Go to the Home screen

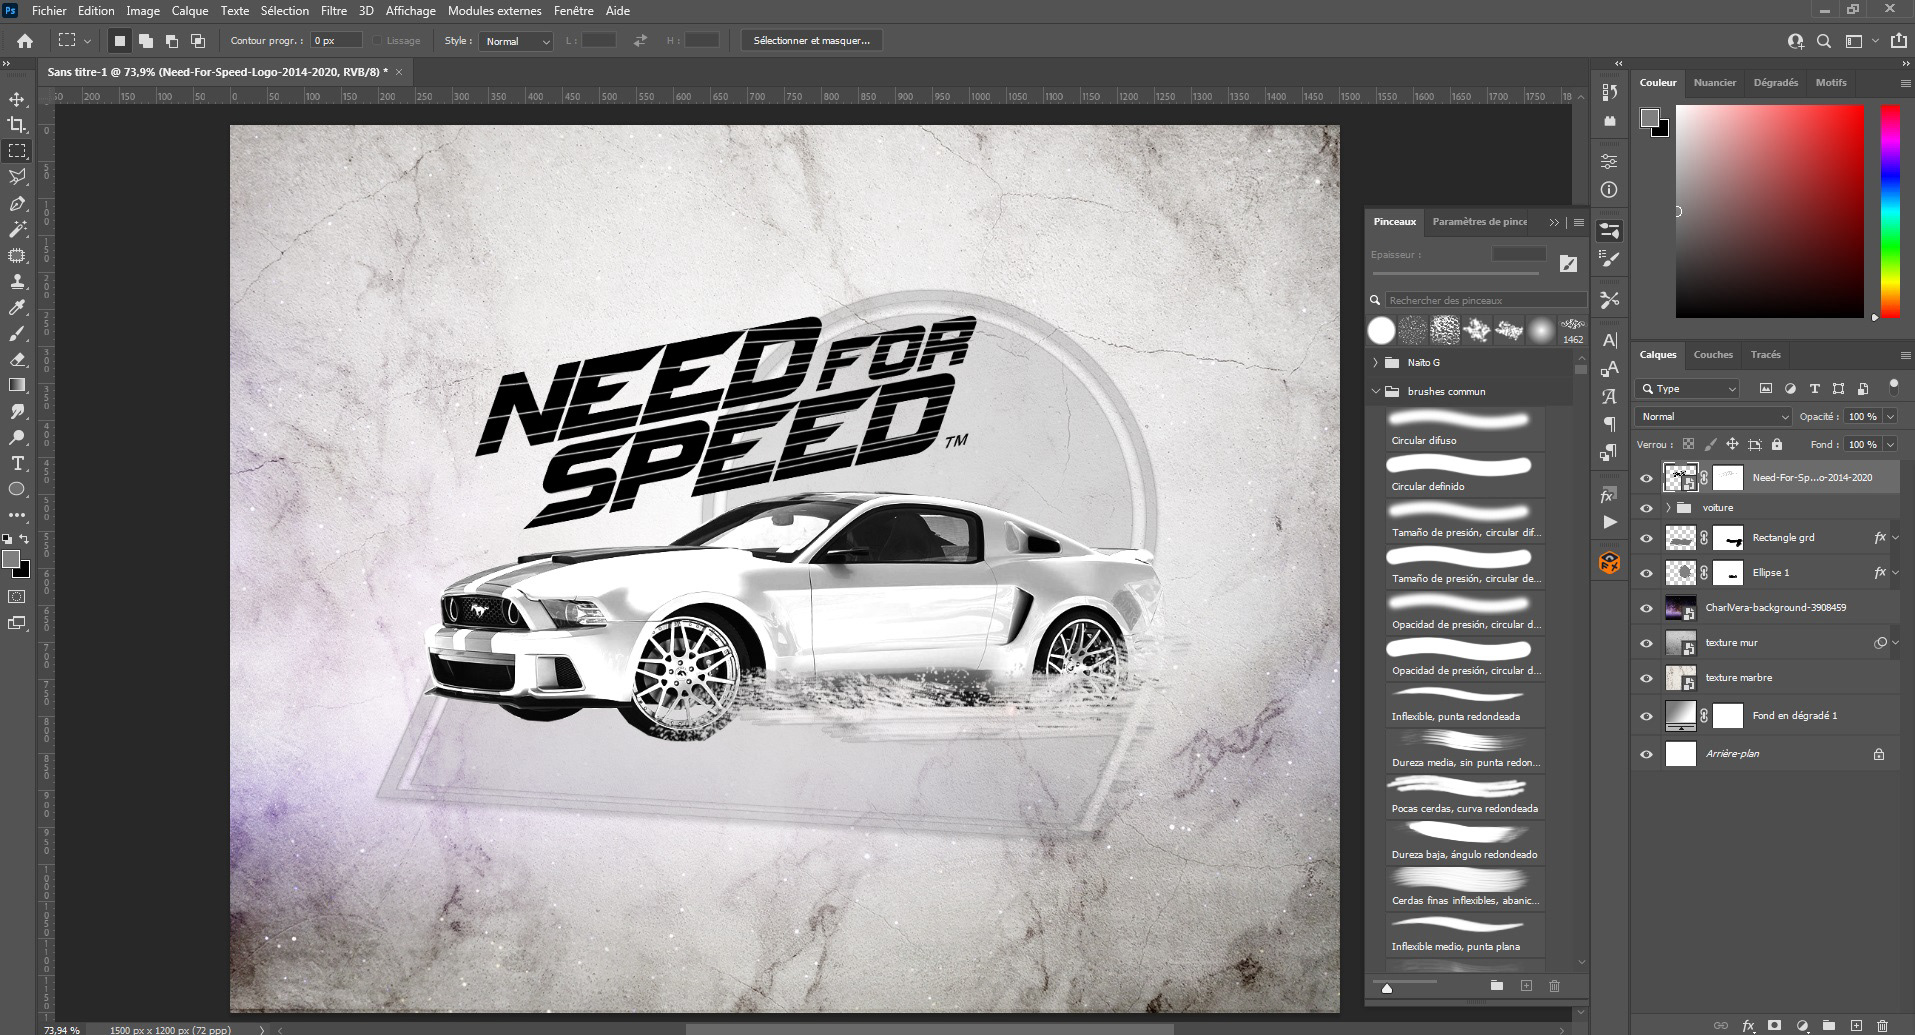(x=25, y=41)
